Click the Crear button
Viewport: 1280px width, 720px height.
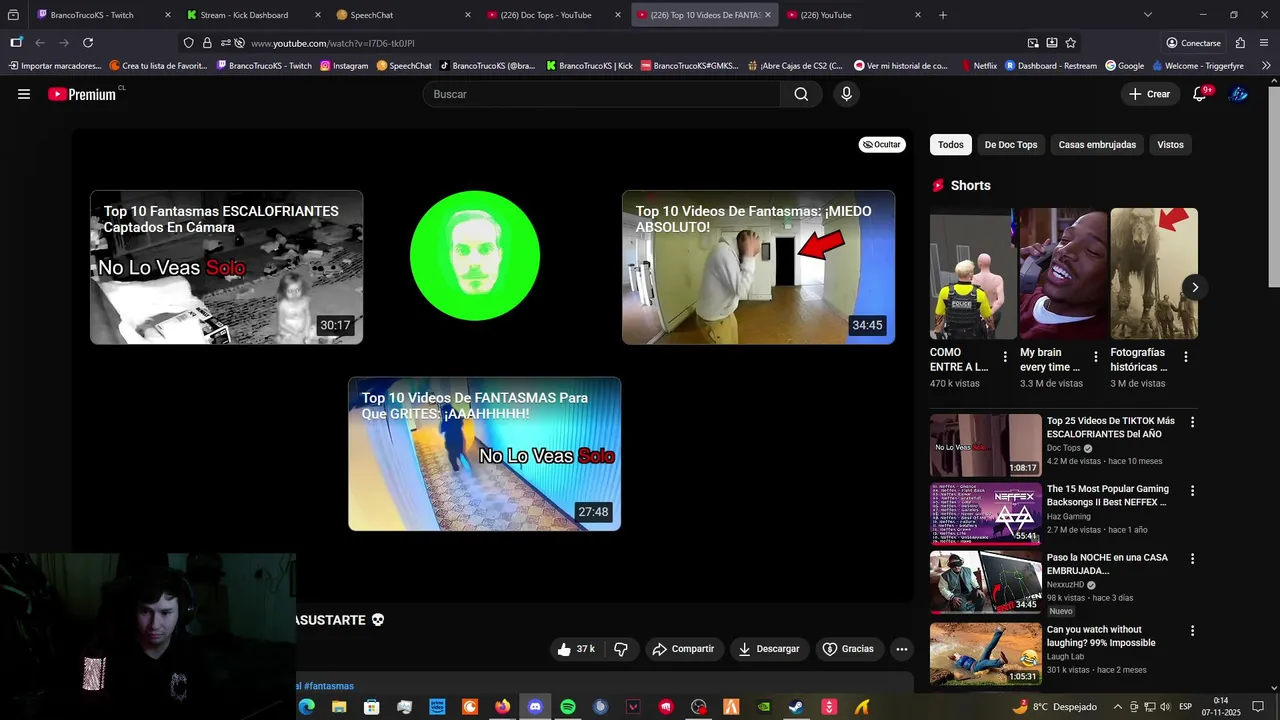[x=1149, y=94]
